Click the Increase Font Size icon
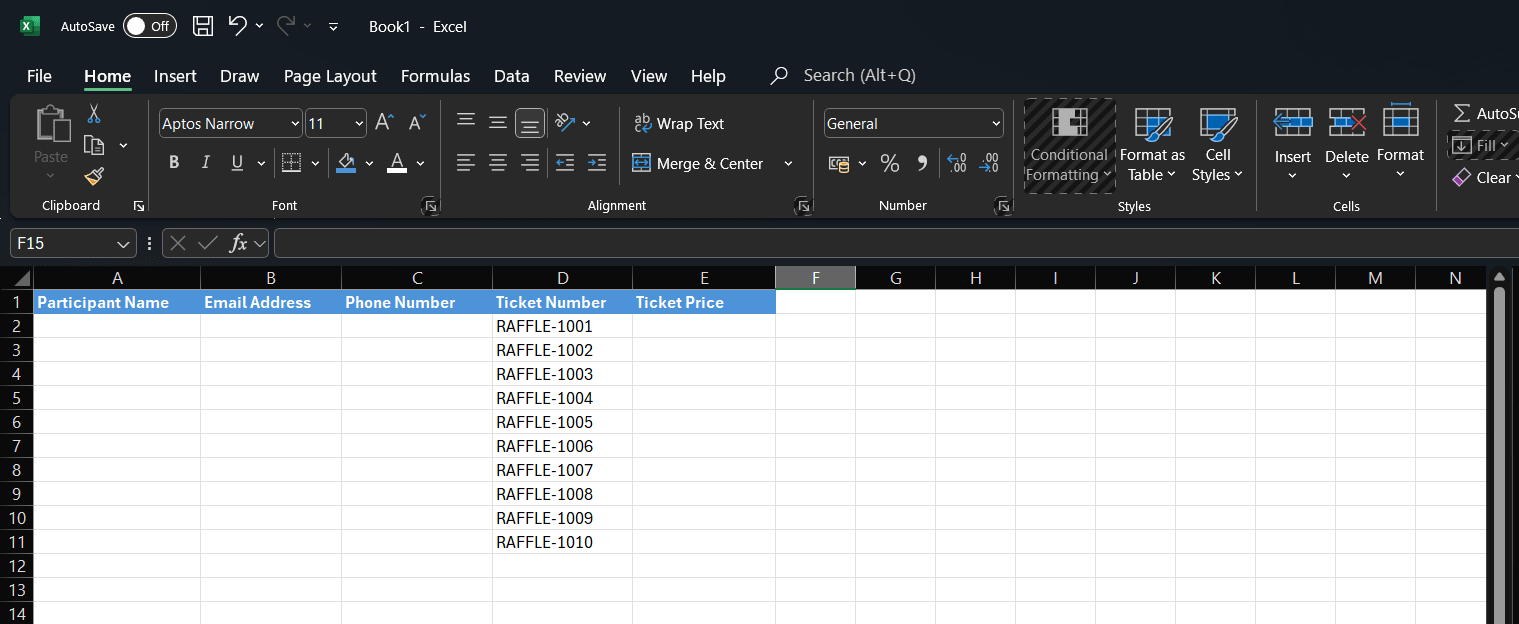Viewport: 1519px width, 624px height. tap(384, 123)
